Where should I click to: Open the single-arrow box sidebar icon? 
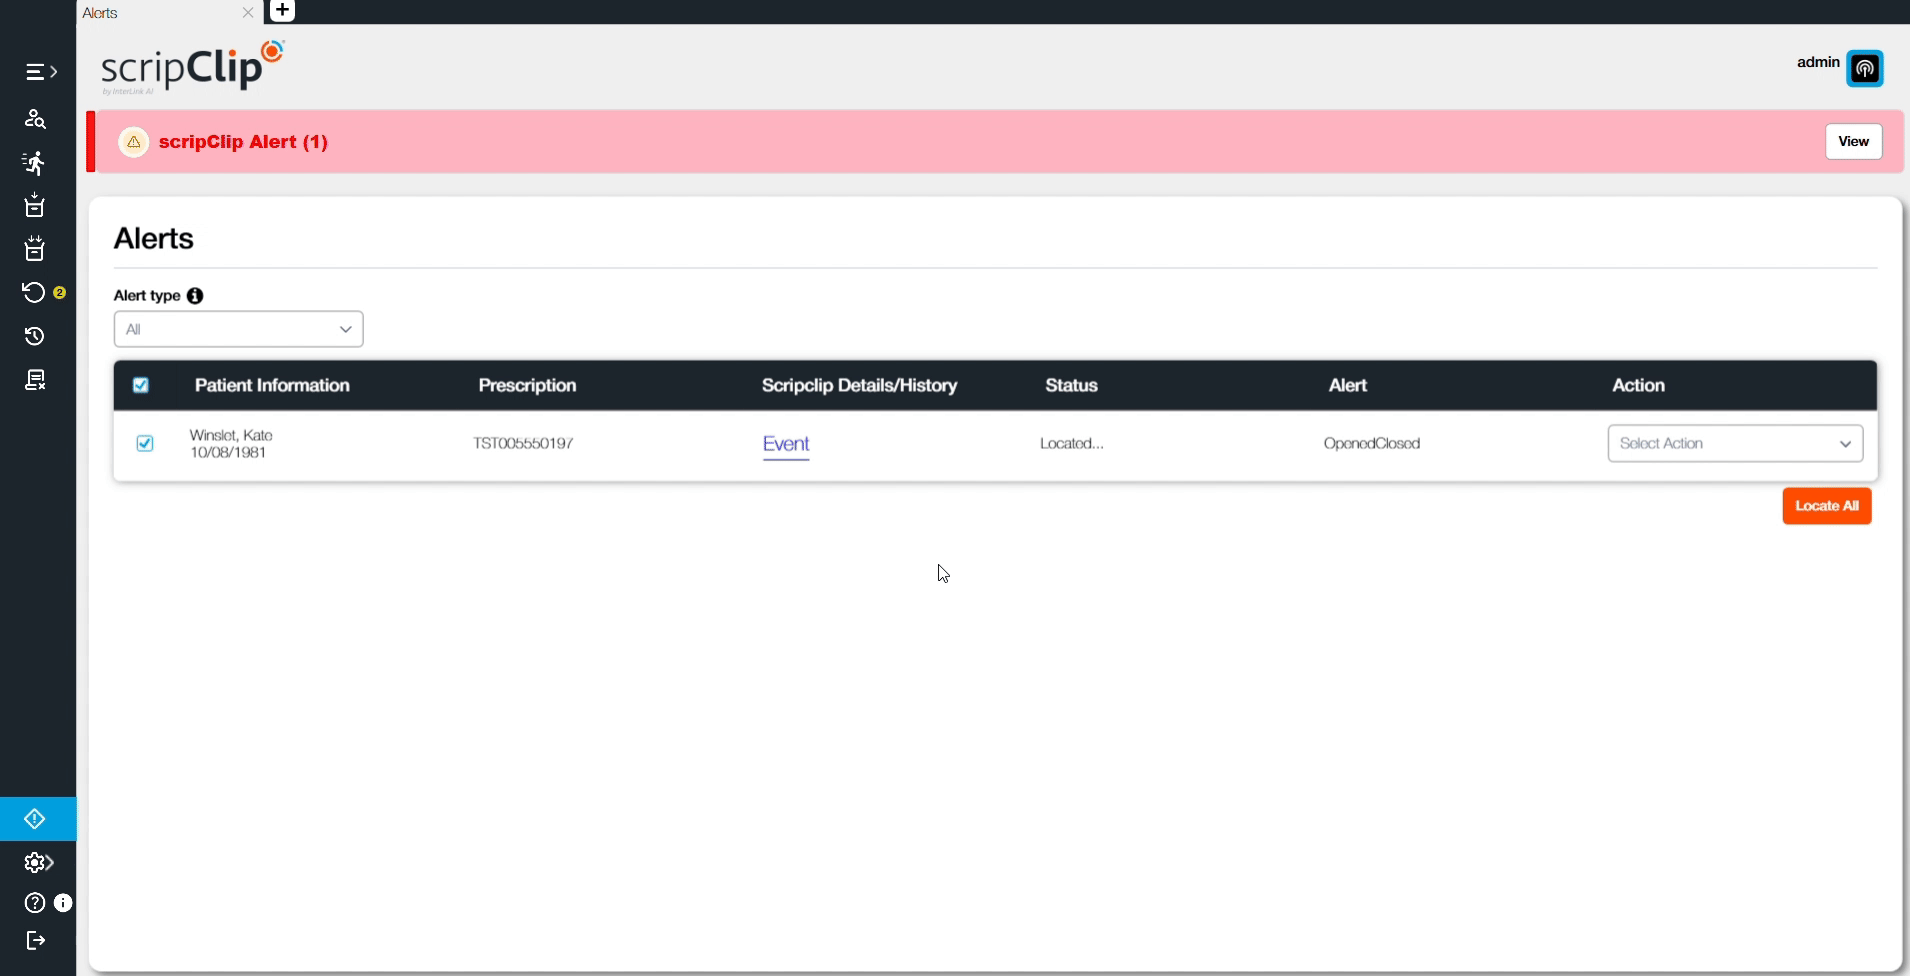(35, 206)
